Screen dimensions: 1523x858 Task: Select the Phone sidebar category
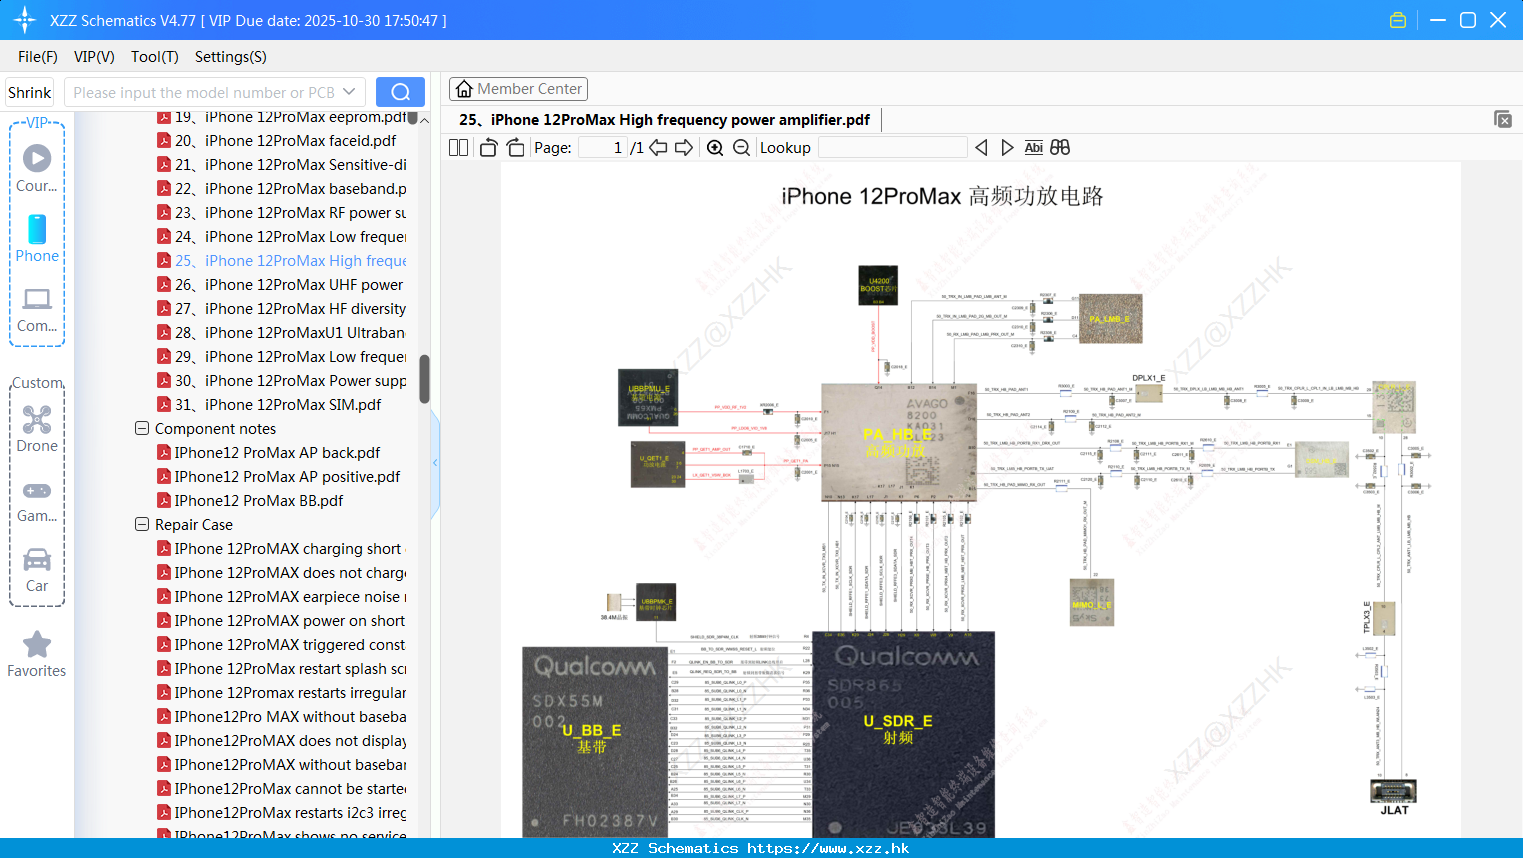point(37,238)
